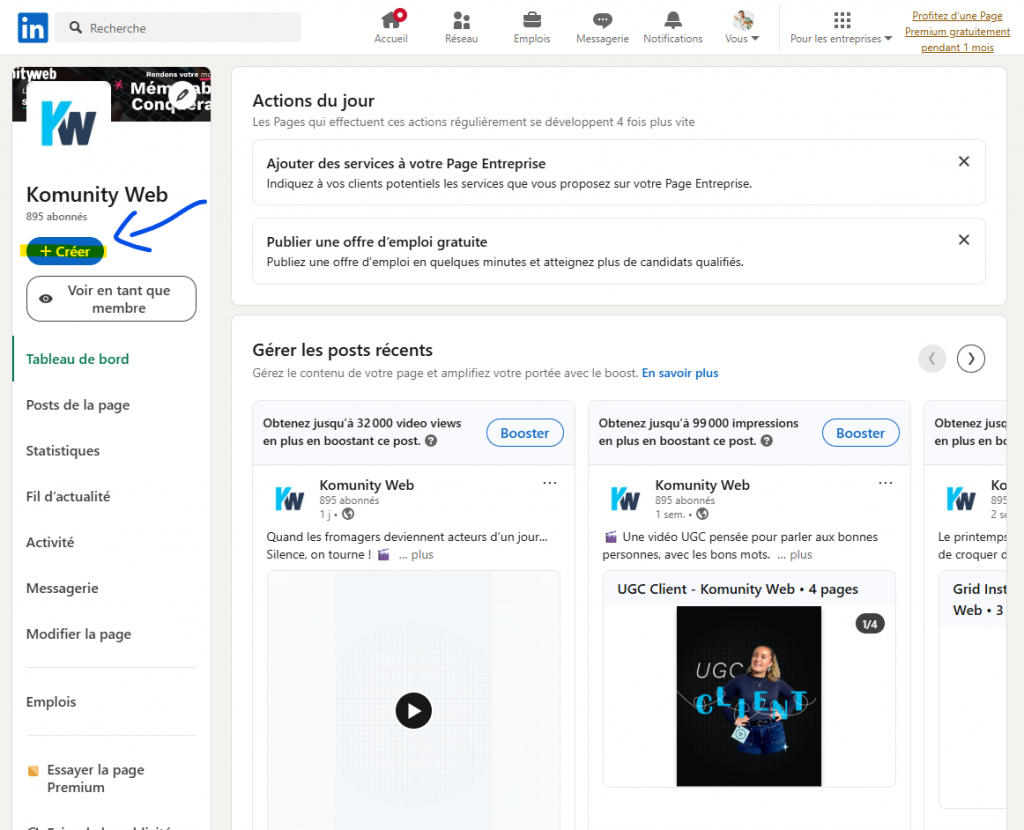Click help icon beside 32 000 video views text
Screen dimensions: 1024x830
coord(431,441)
